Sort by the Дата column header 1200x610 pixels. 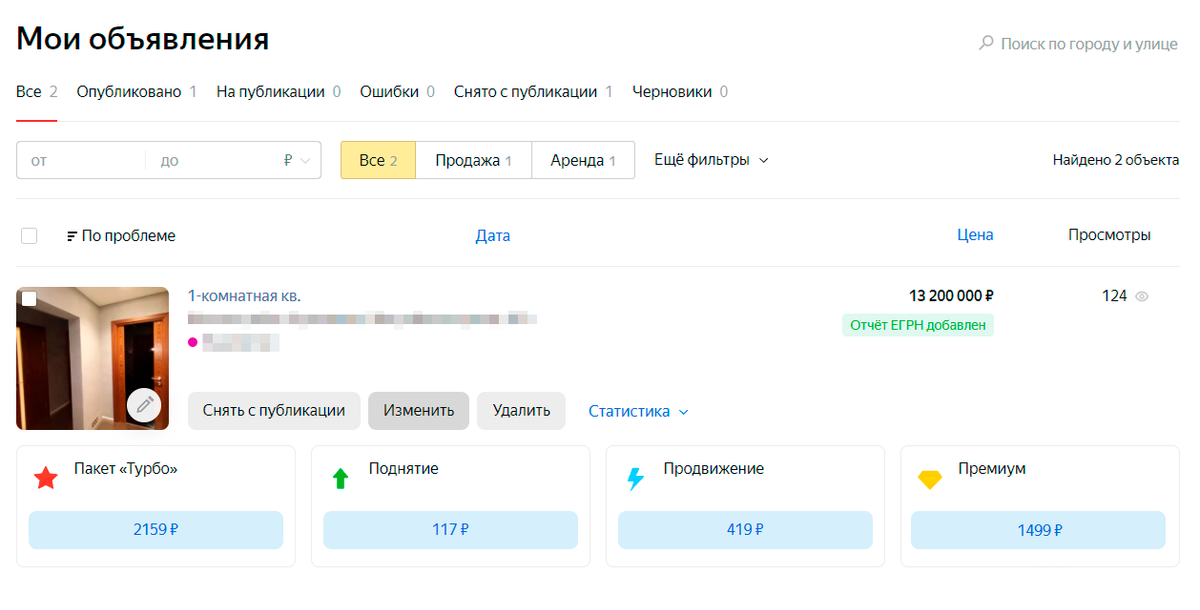coord(493,236)
